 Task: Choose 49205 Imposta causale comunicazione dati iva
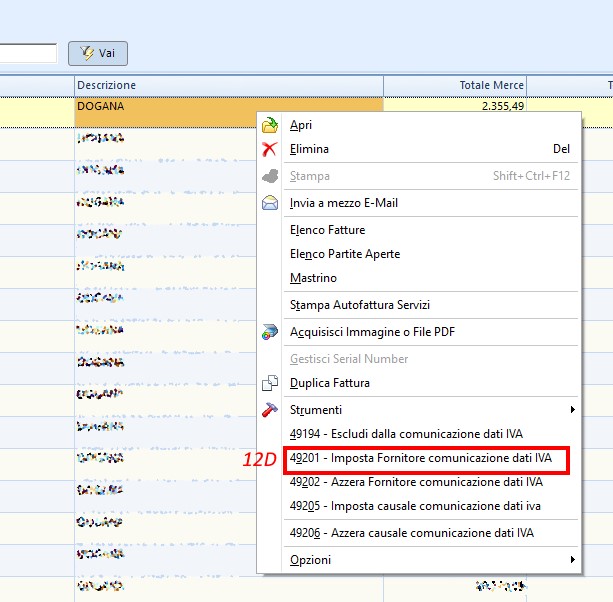click(414, 506)
